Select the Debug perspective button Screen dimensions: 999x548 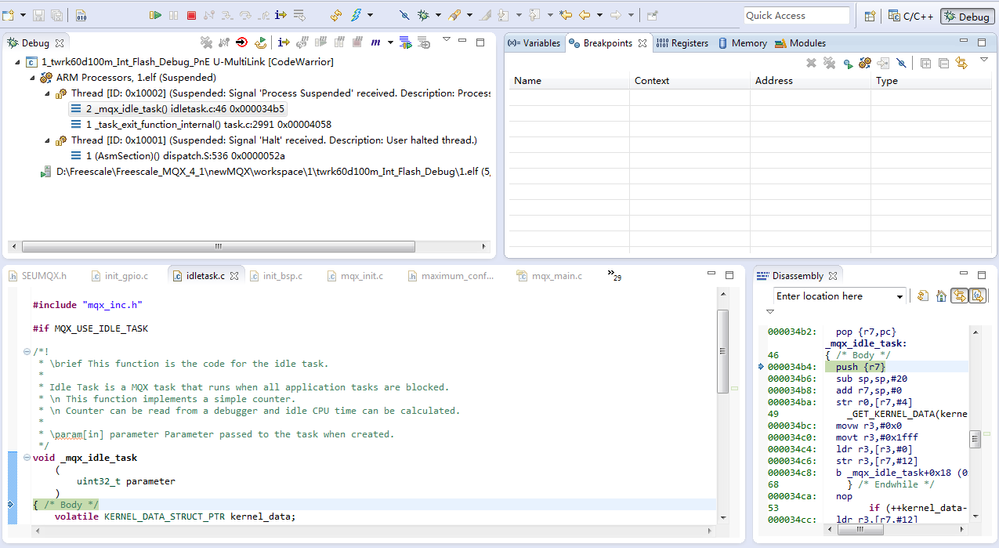coord(967,17)
